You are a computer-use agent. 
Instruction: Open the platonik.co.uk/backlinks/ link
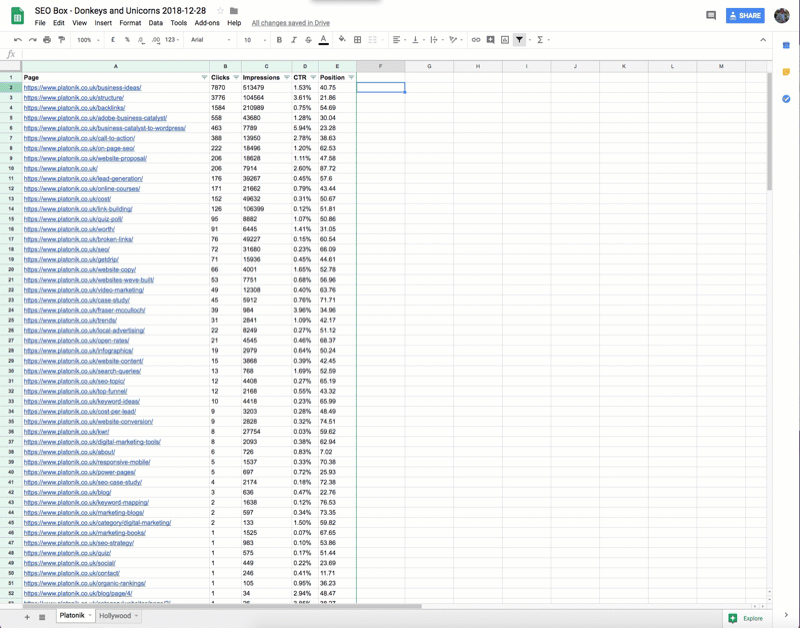click(x=74, y=108)
